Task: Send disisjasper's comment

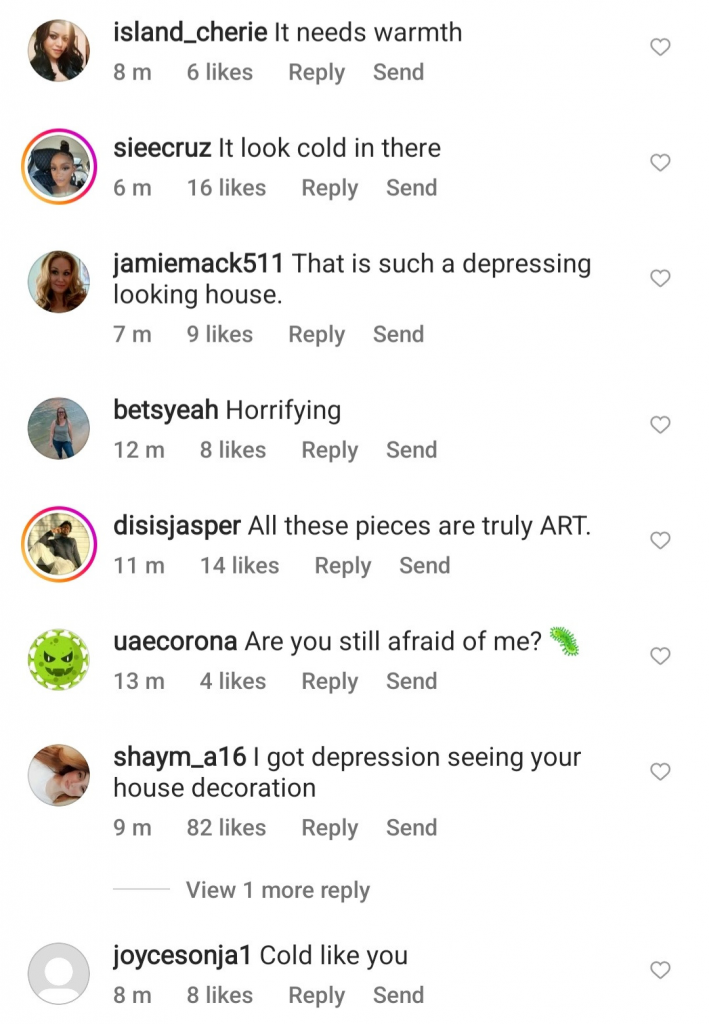Action: [425, 566]
